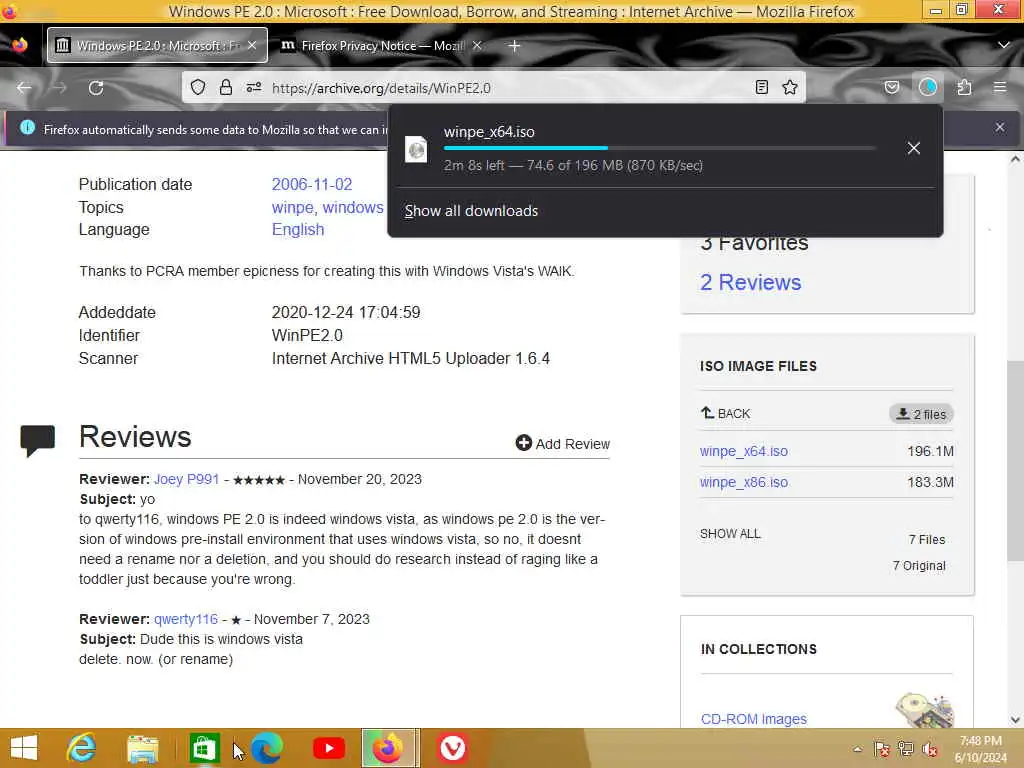
Task: Open the network tray icon
Action: (905, 748)
